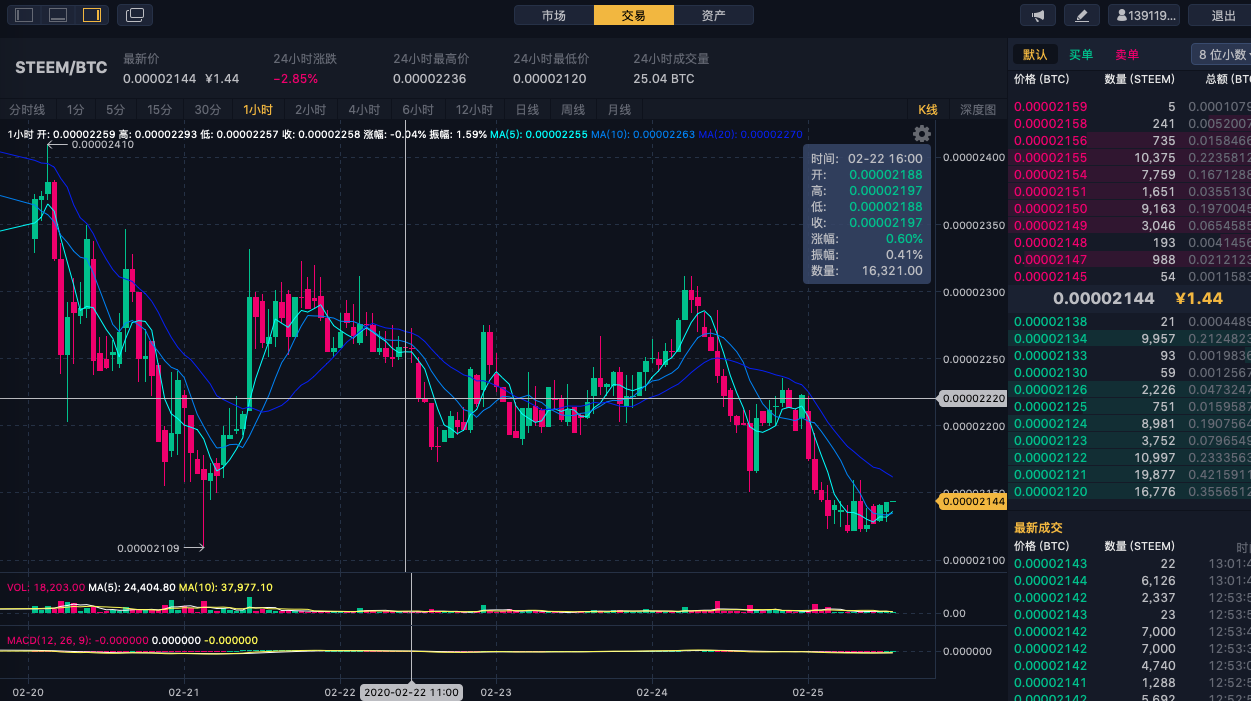The width and height of the screenshot is (1251, 701).
Task: Click current price 0.00002144 in order book
Action: tap(1104, 298)
